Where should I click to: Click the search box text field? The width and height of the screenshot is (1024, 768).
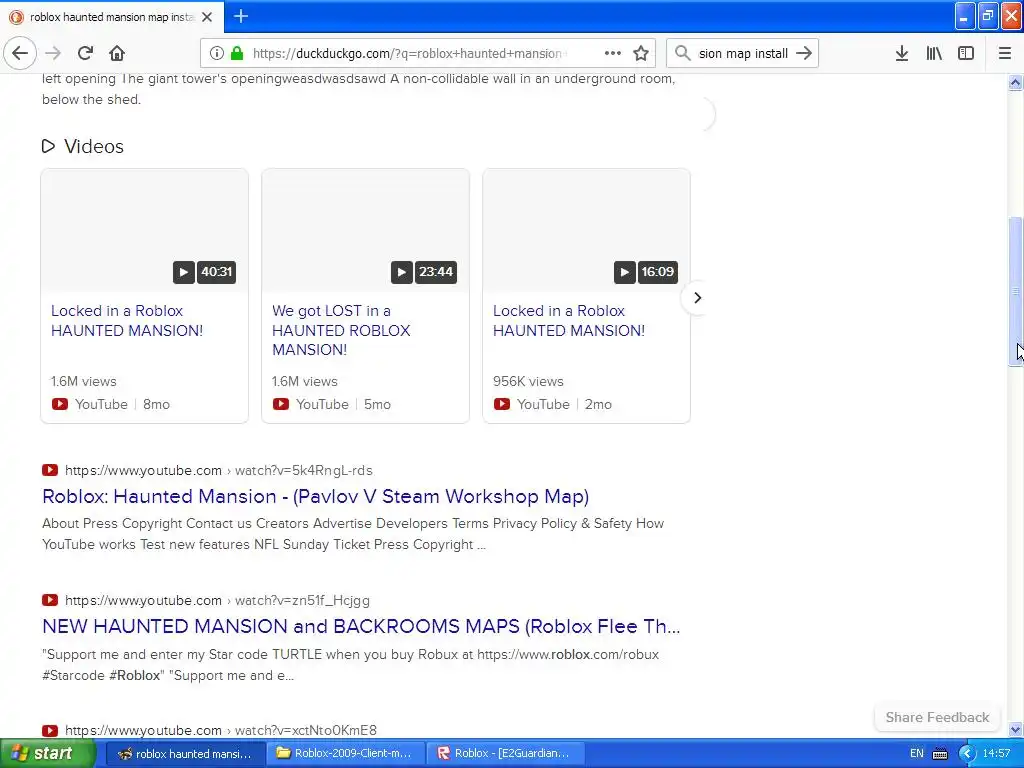coord(743,53)
